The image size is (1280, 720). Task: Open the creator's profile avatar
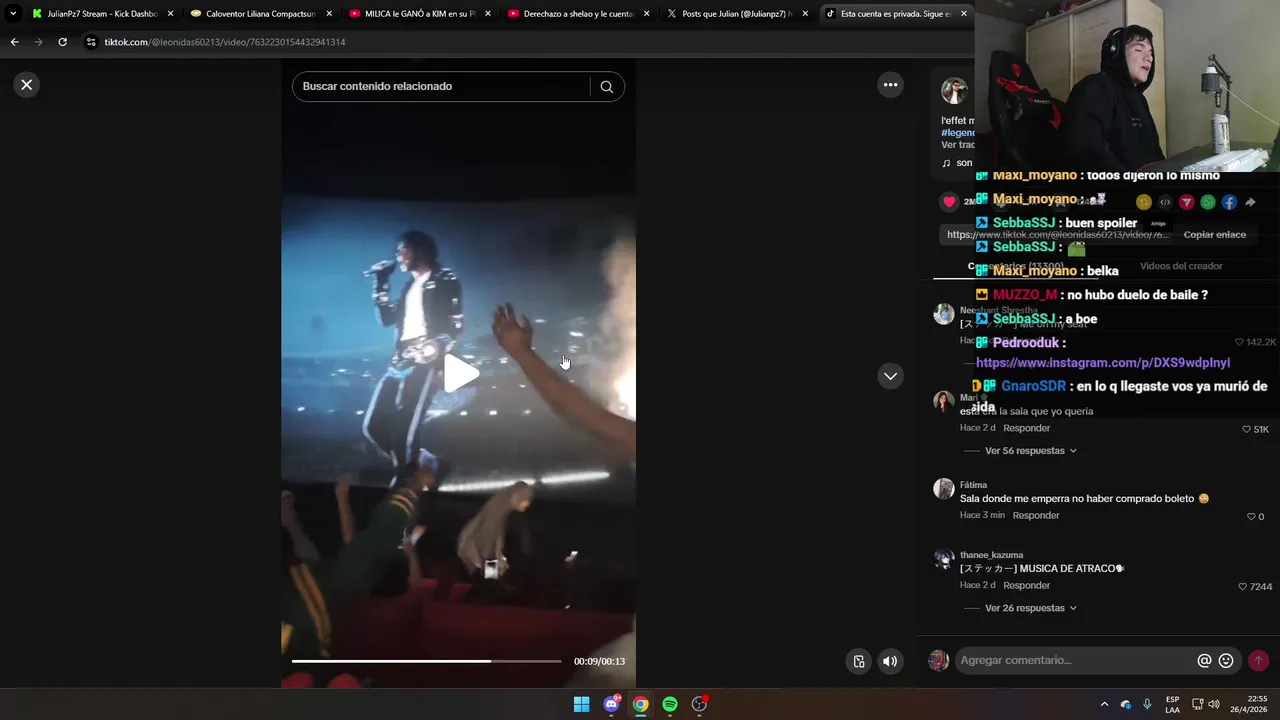954,91
